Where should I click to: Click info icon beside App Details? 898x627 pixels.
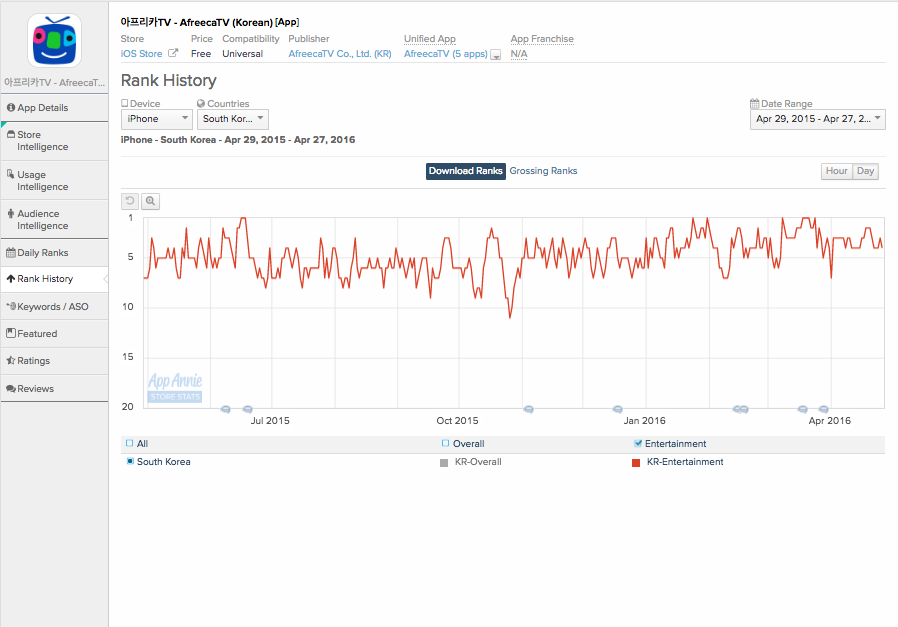coord(11,107)
